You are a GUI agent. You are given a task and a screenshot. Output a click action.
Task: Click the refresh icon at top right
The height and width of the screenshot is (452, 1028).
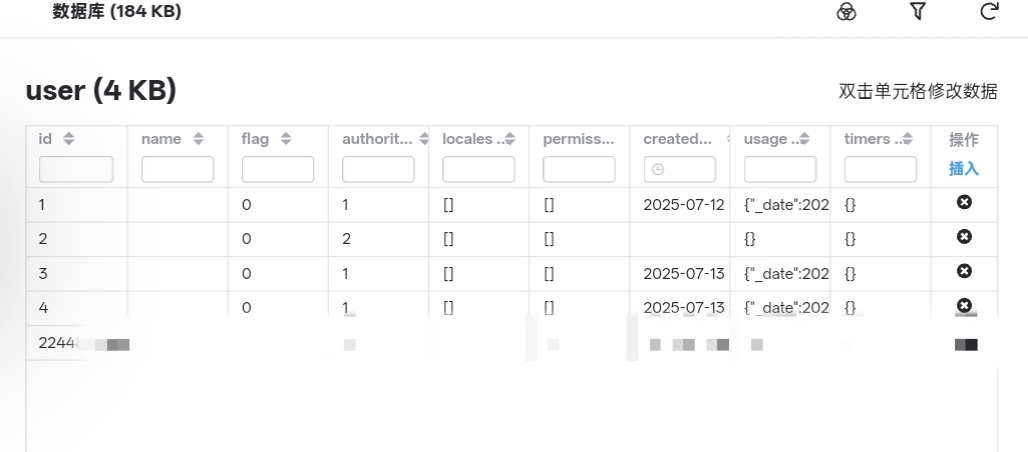click(x=989, y=11)
